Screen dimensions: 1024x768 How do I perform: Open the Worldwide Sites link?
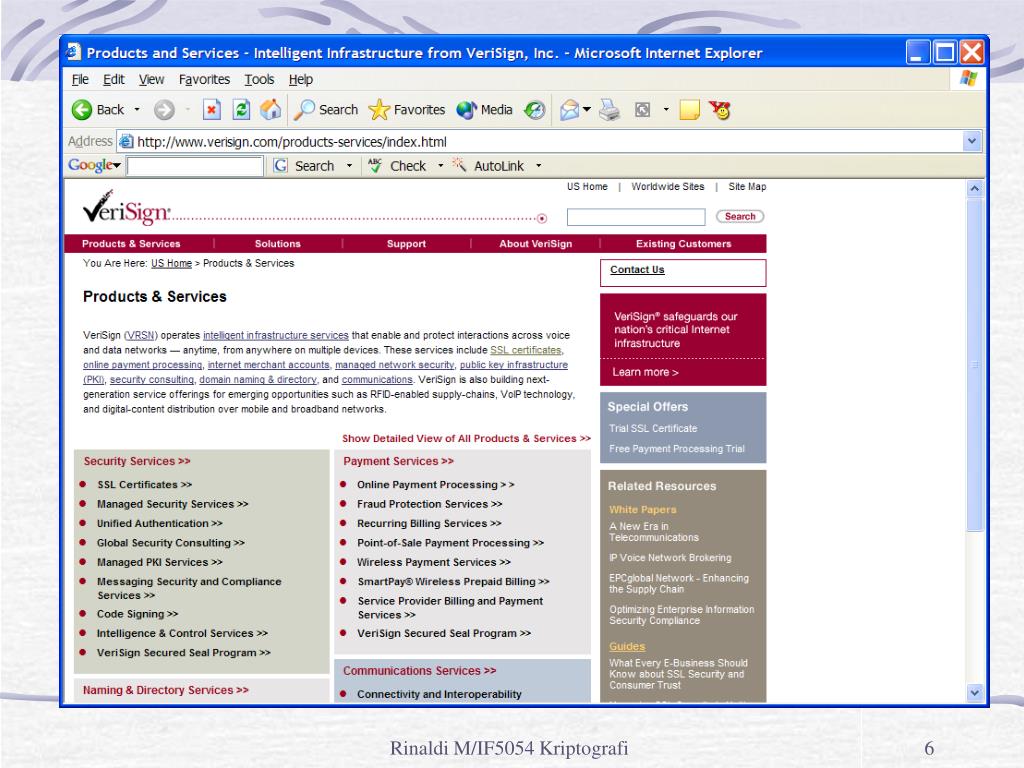[x=668, y=187]
